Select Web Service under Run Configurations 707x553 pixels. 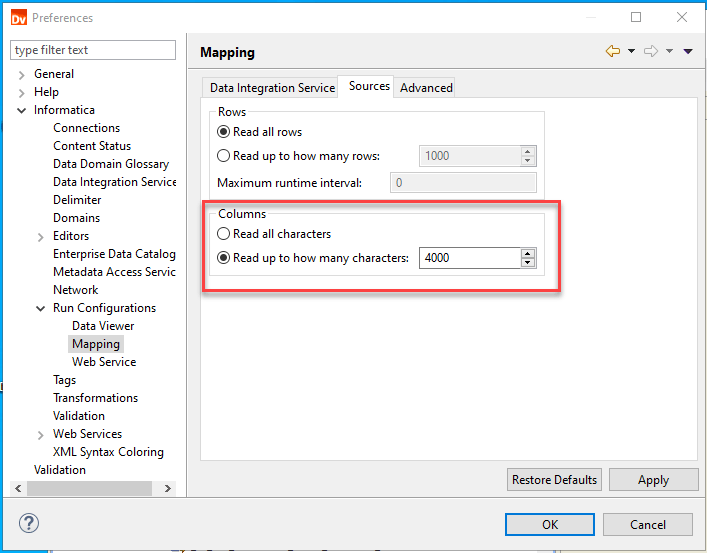(104, 362)
